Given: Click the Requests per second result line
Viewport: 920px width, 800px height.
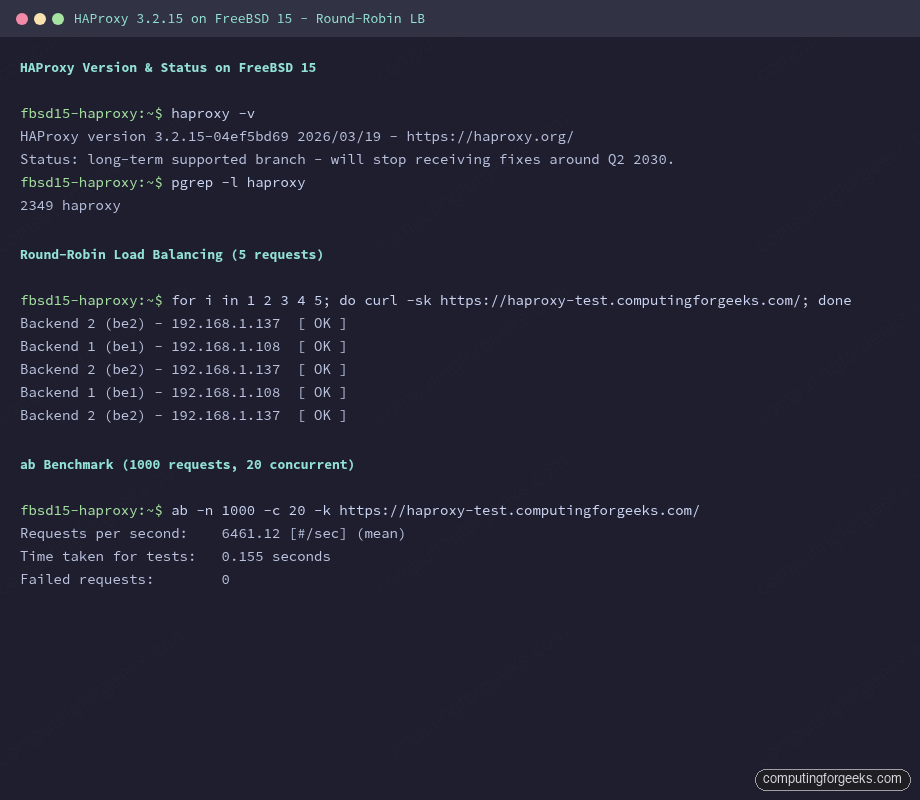Looking at the screenshot, I should (212, 533).
